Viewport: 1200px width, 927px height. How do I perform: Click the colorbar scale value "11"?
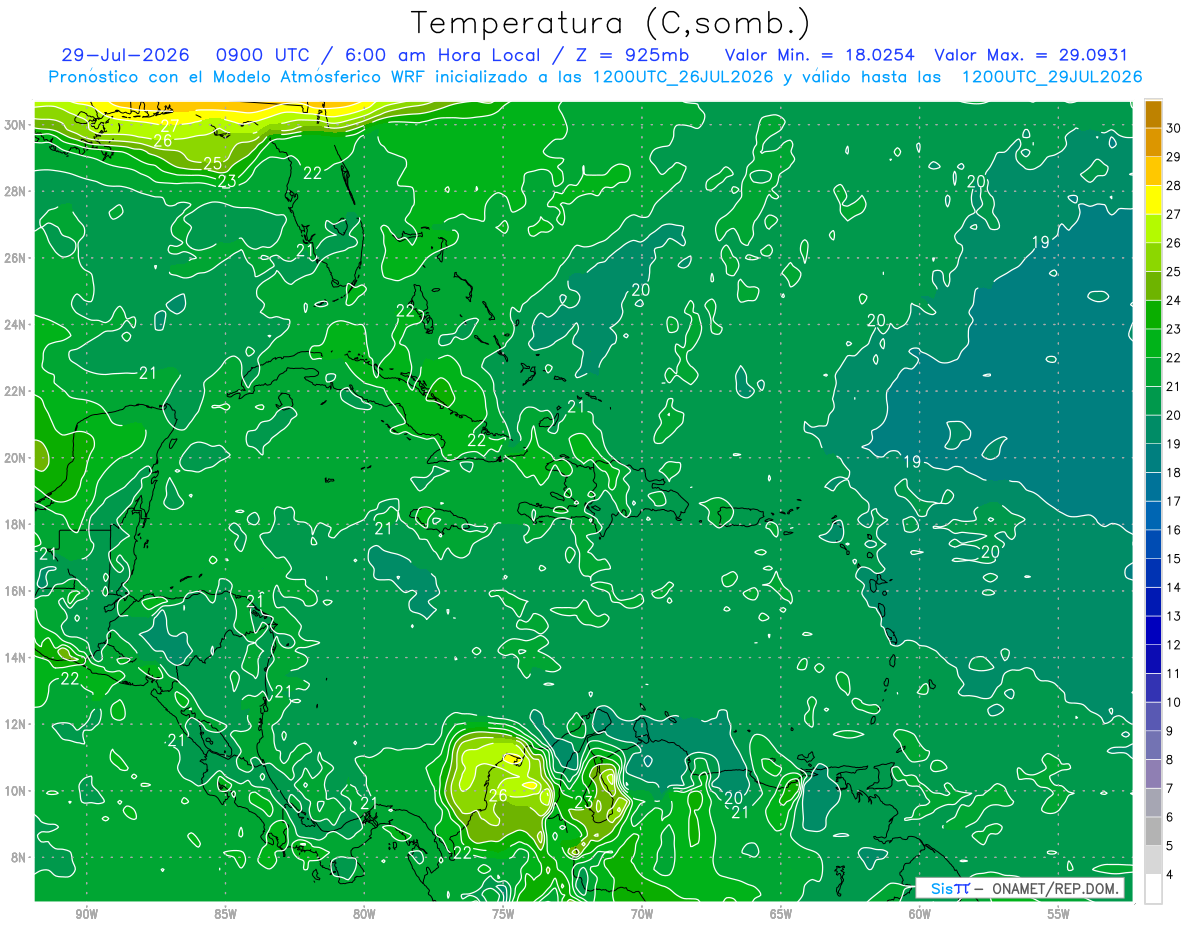1174,673
